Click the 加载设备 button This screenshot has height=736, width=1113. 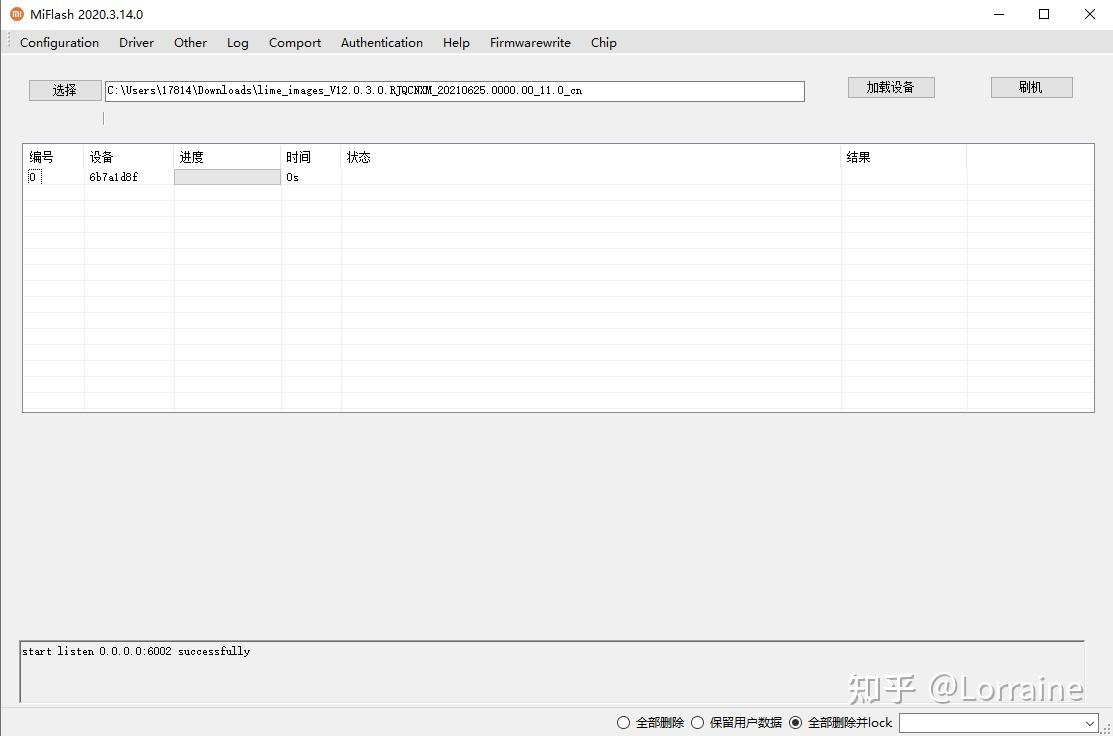tap(891, 87)
